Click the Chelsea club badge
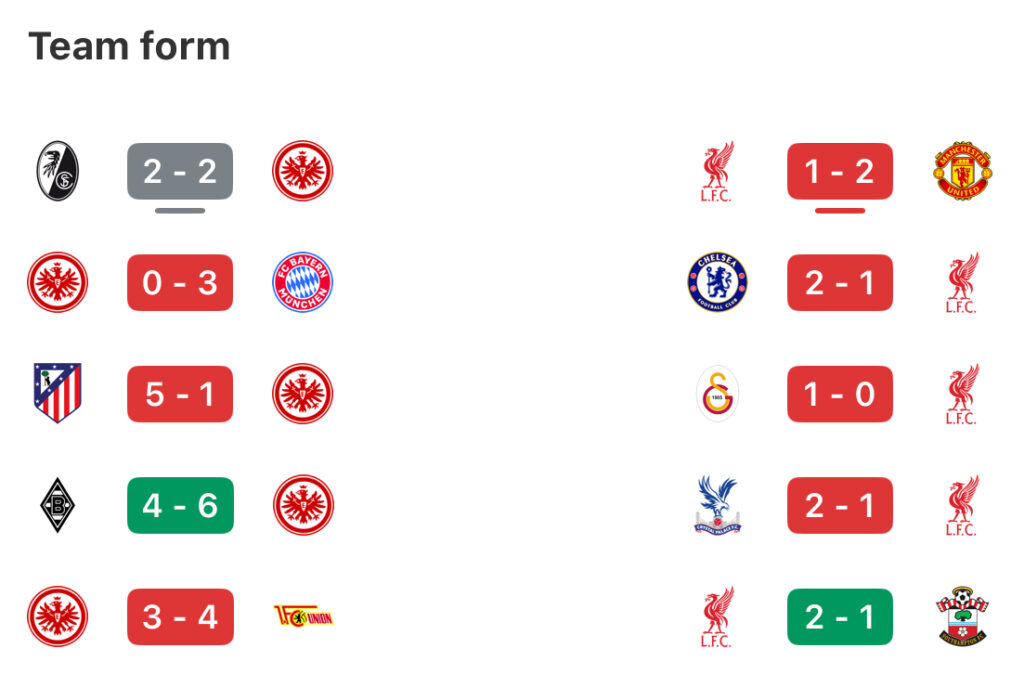 [717, 282]
